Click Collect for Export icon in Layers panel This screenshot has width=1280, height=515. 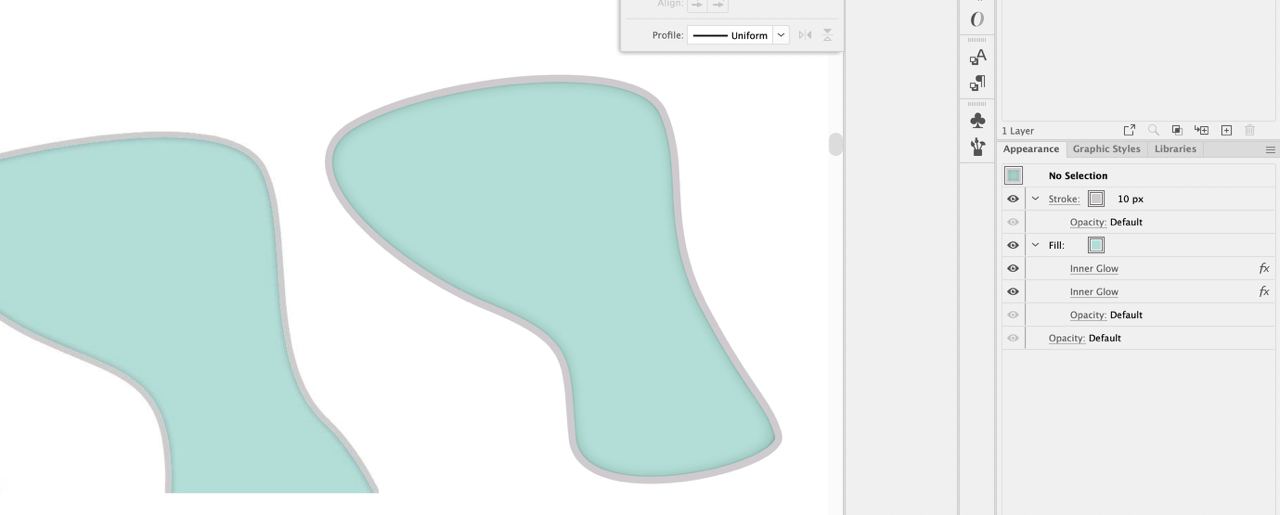(1129, 130)
